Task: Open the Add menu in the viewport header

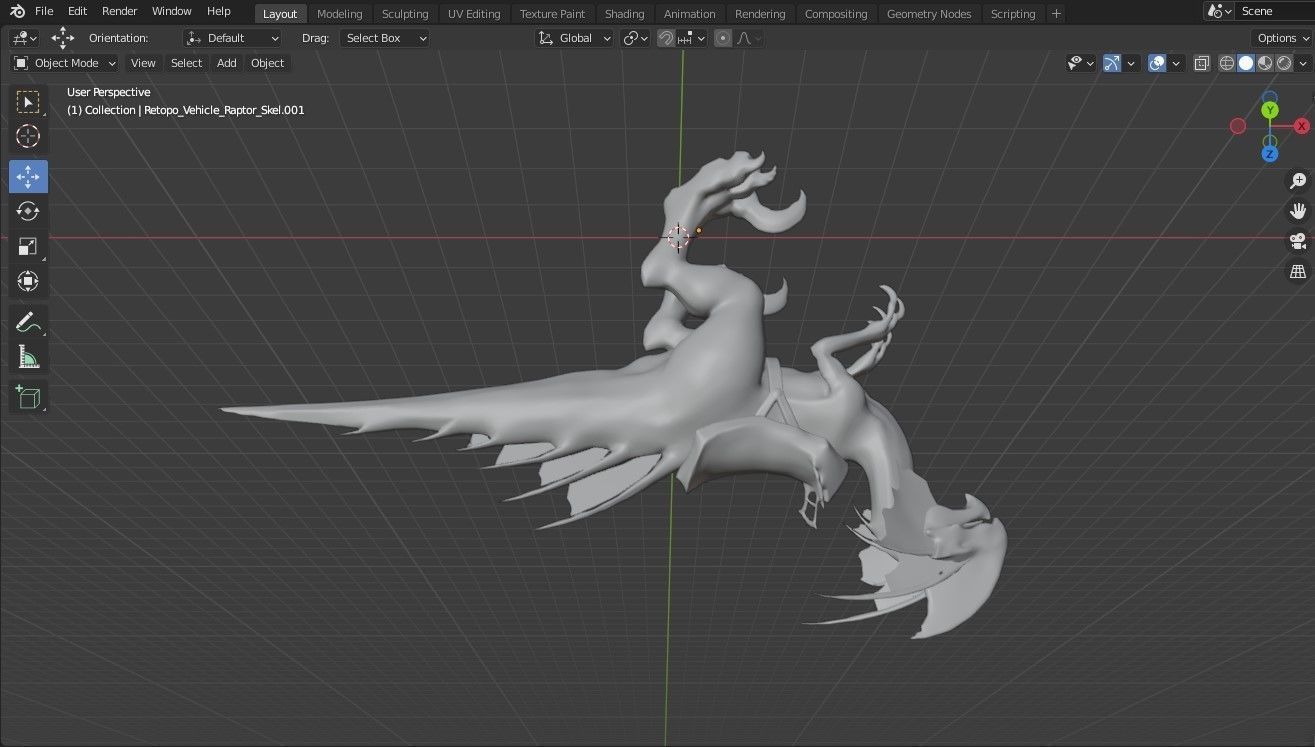Action: click(226, 63)
